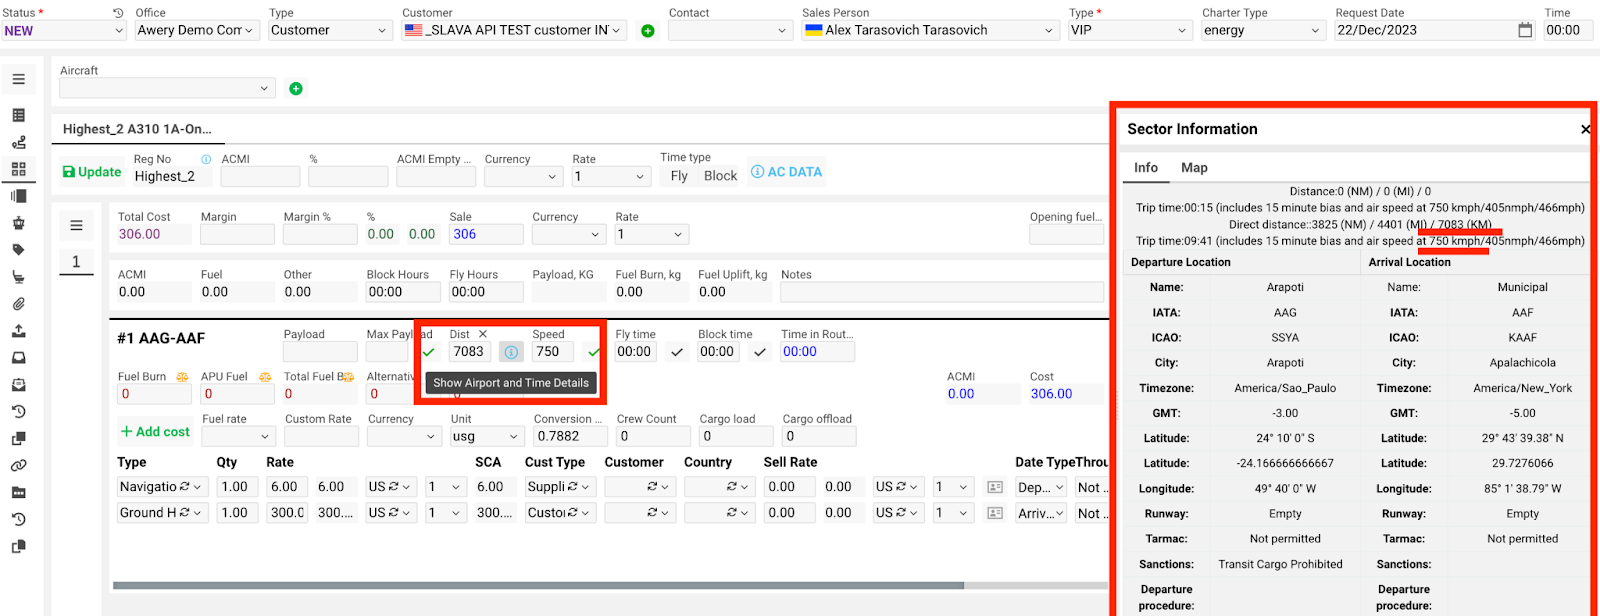
Task: Open the Status dropdown showing NEW
Action: [64, 31]
